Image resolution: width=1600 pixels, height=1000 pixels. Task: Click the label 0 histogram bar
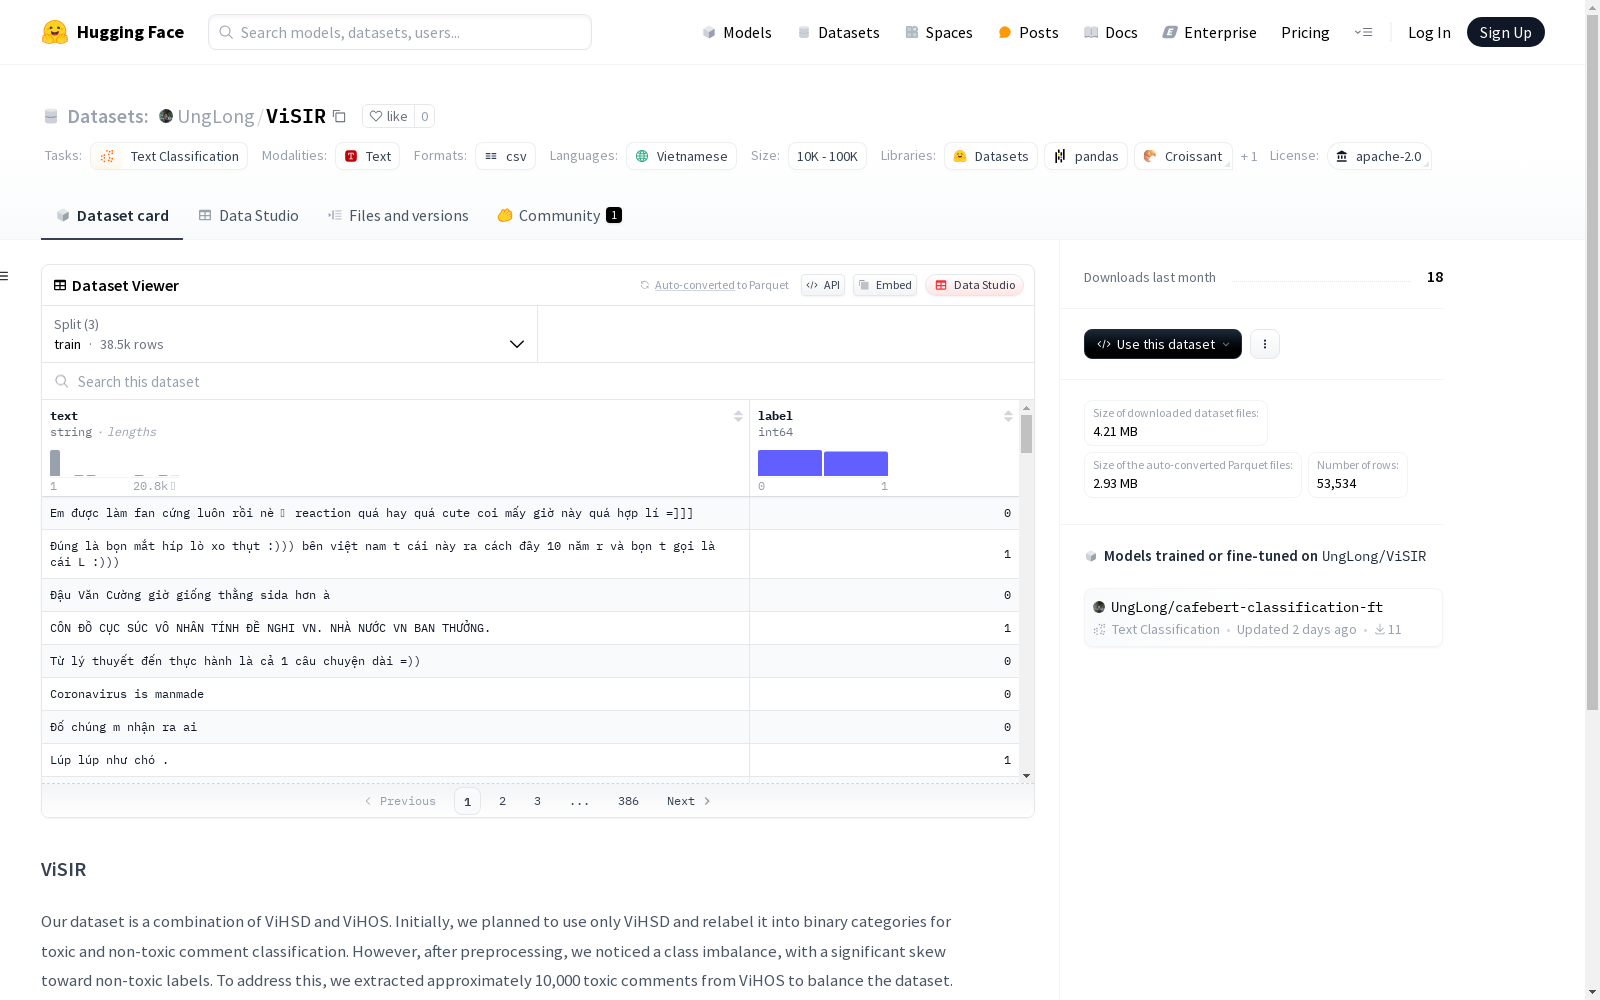790,463
